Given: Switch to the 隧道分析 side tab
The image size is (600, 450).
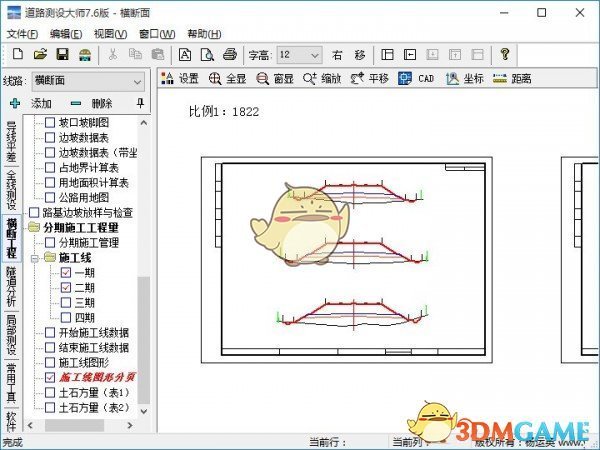Looking at the screenshot, I should [11, 286].
